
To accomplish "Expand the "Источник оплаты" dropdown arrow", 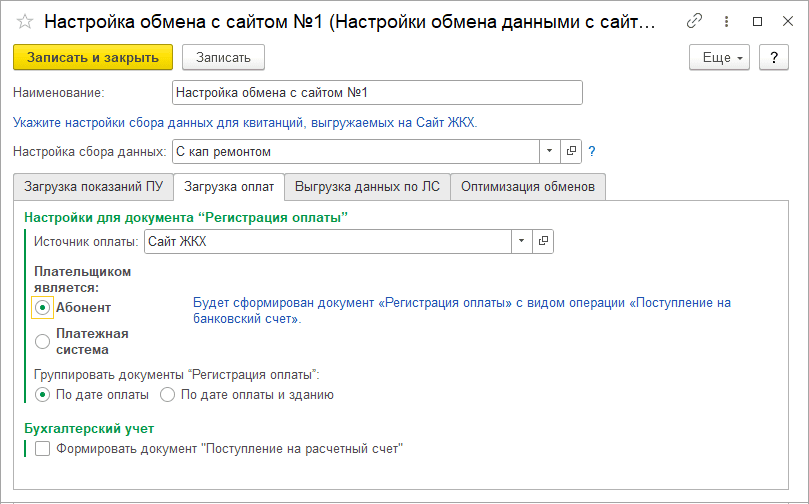I will pyautogui.click(x=522, y=241).
